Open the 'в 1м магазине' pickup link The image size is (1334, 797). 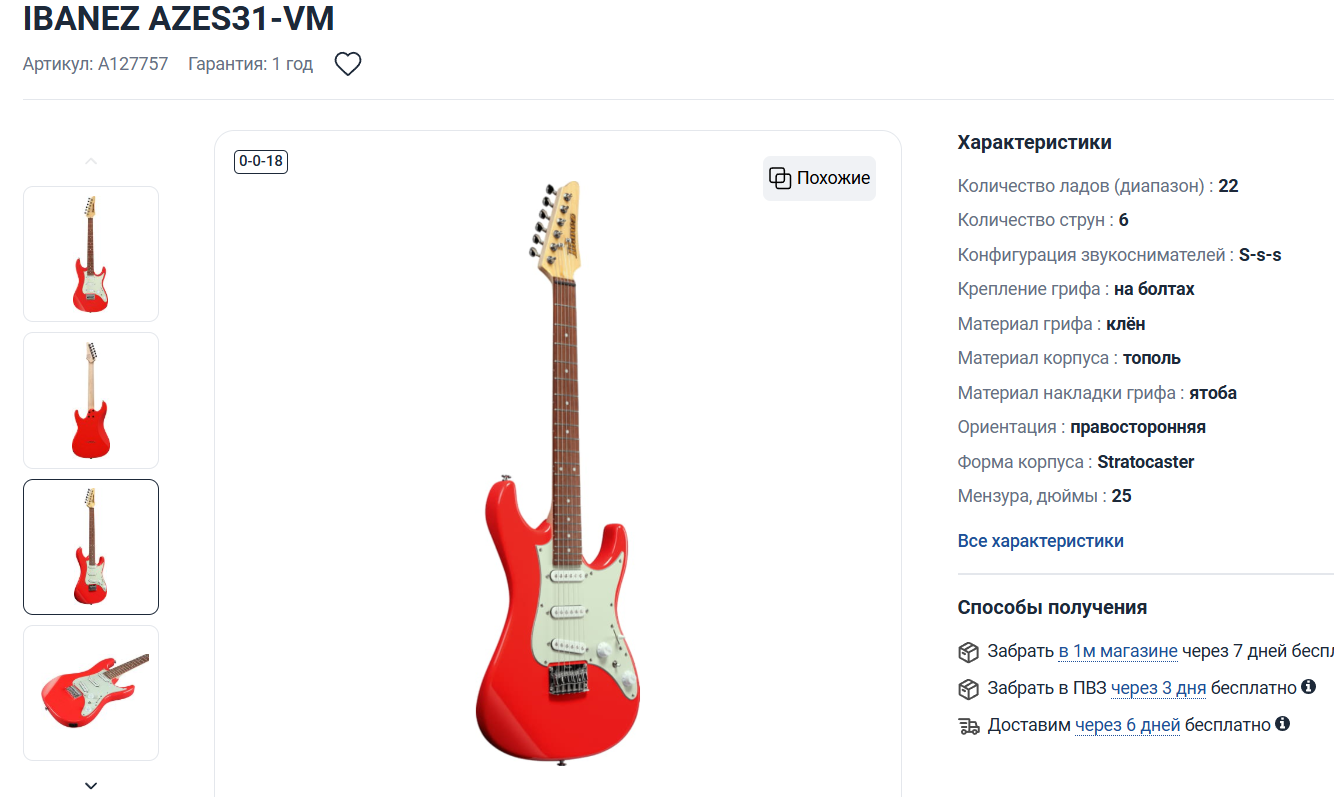[x=1118, y=652]
